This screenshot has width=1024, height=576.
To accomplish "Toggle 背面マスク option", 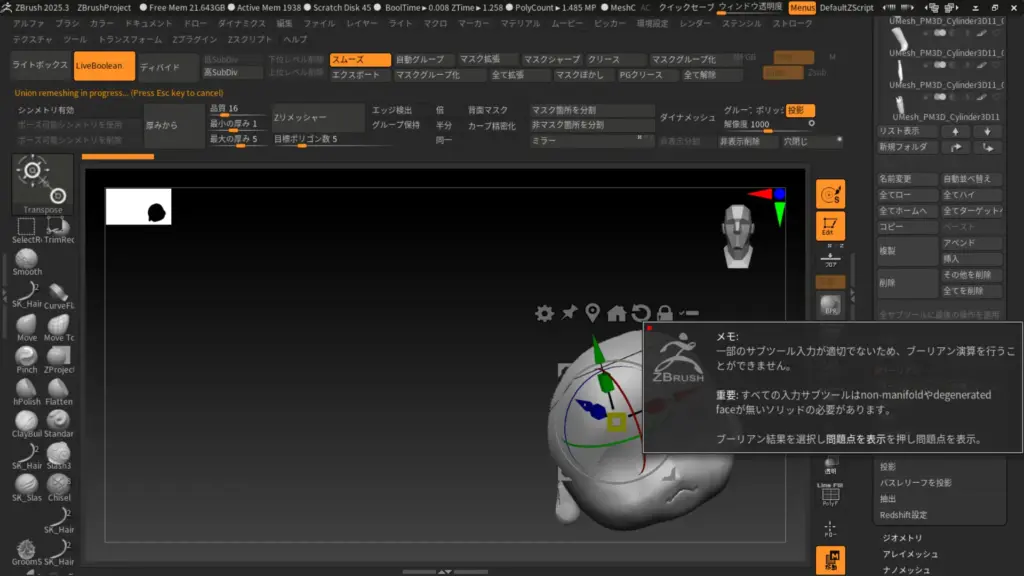I will 487,110.
